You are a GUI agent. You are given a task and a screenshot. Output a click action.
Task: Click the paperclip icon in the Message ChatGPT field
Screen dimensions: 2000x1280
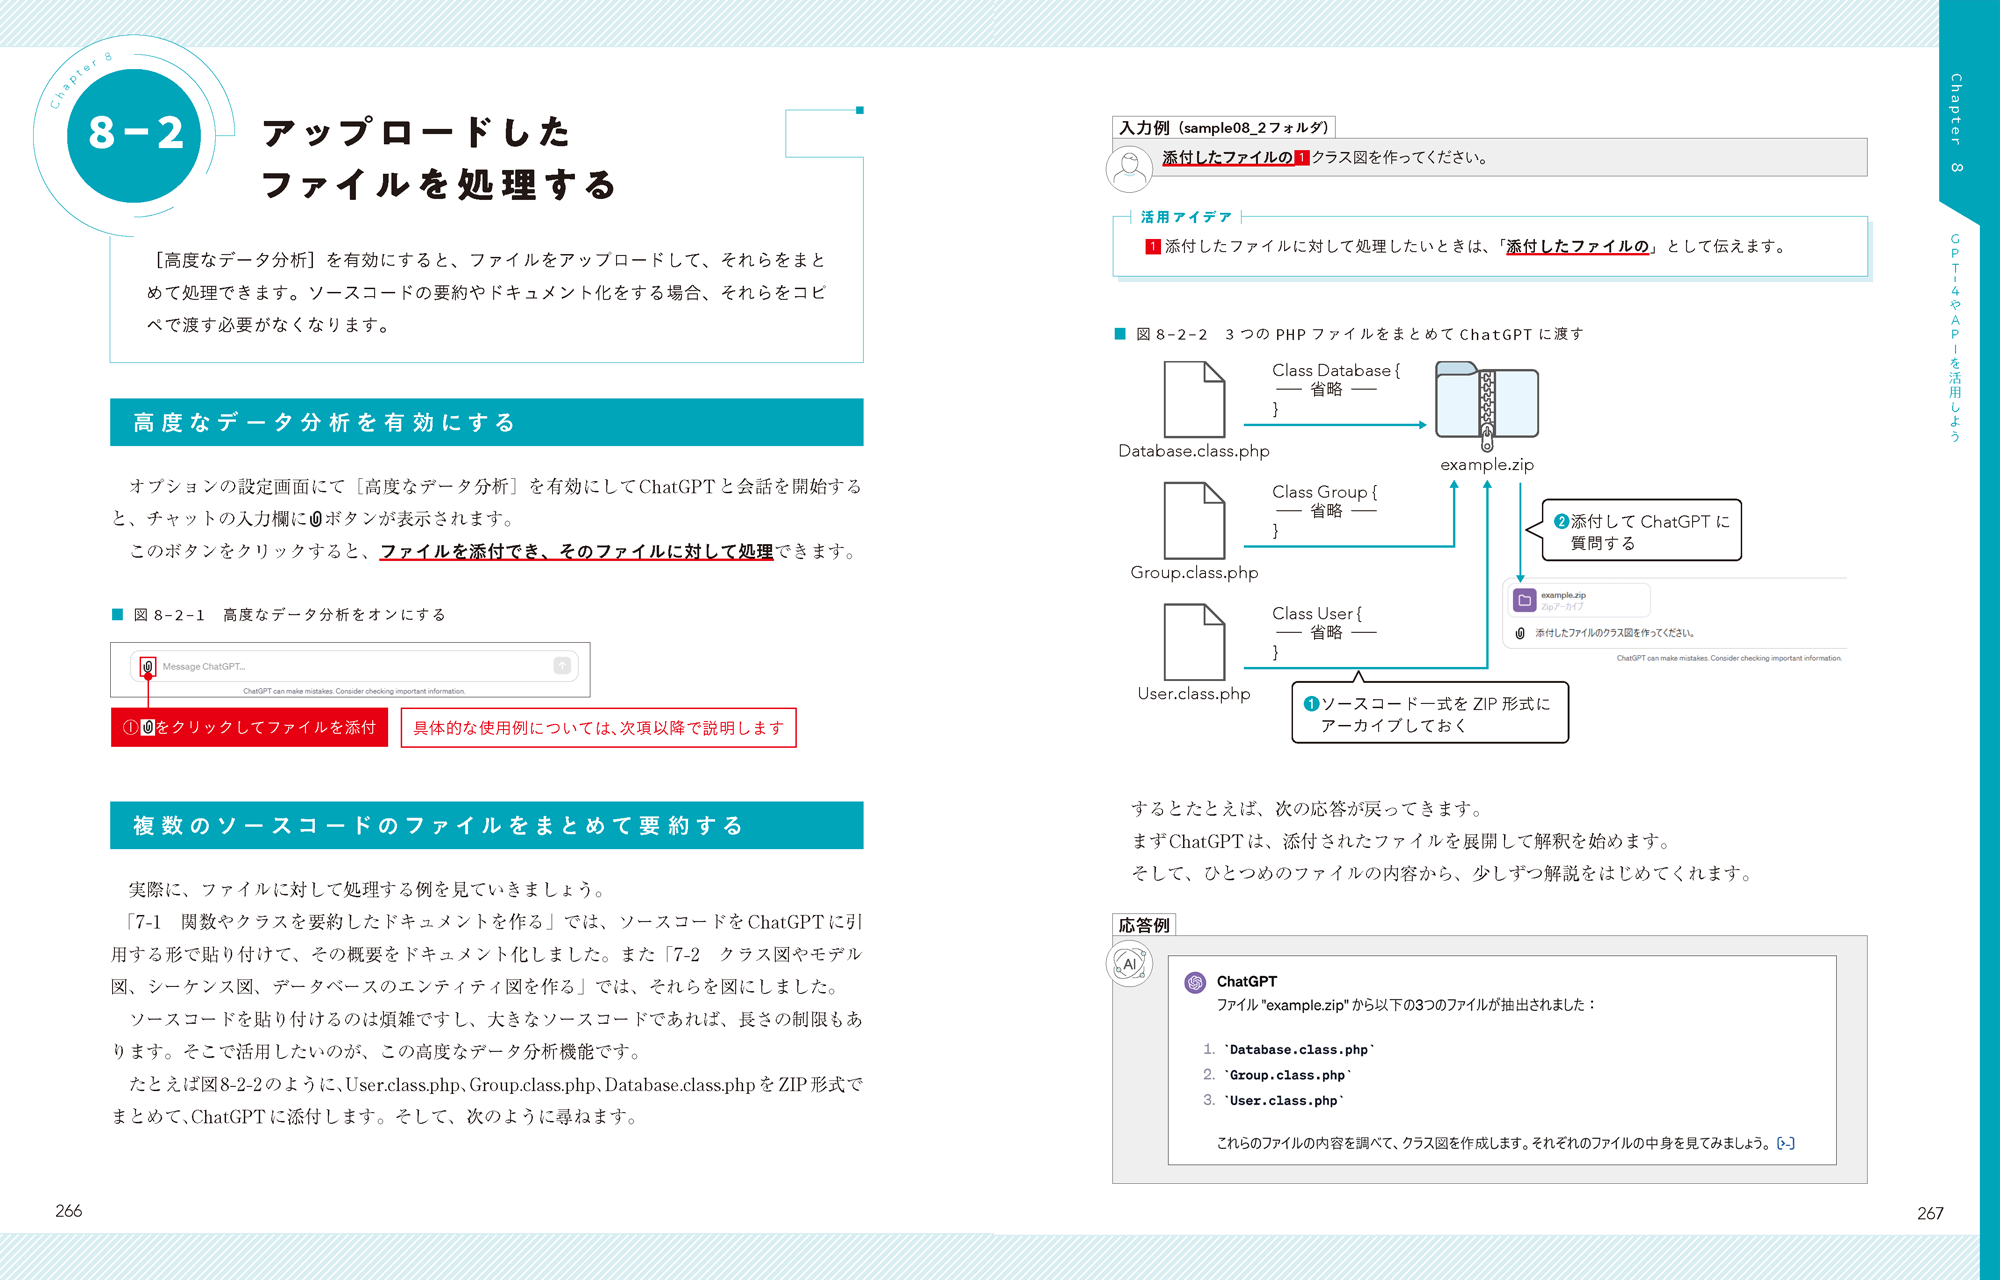coord(148,665)
